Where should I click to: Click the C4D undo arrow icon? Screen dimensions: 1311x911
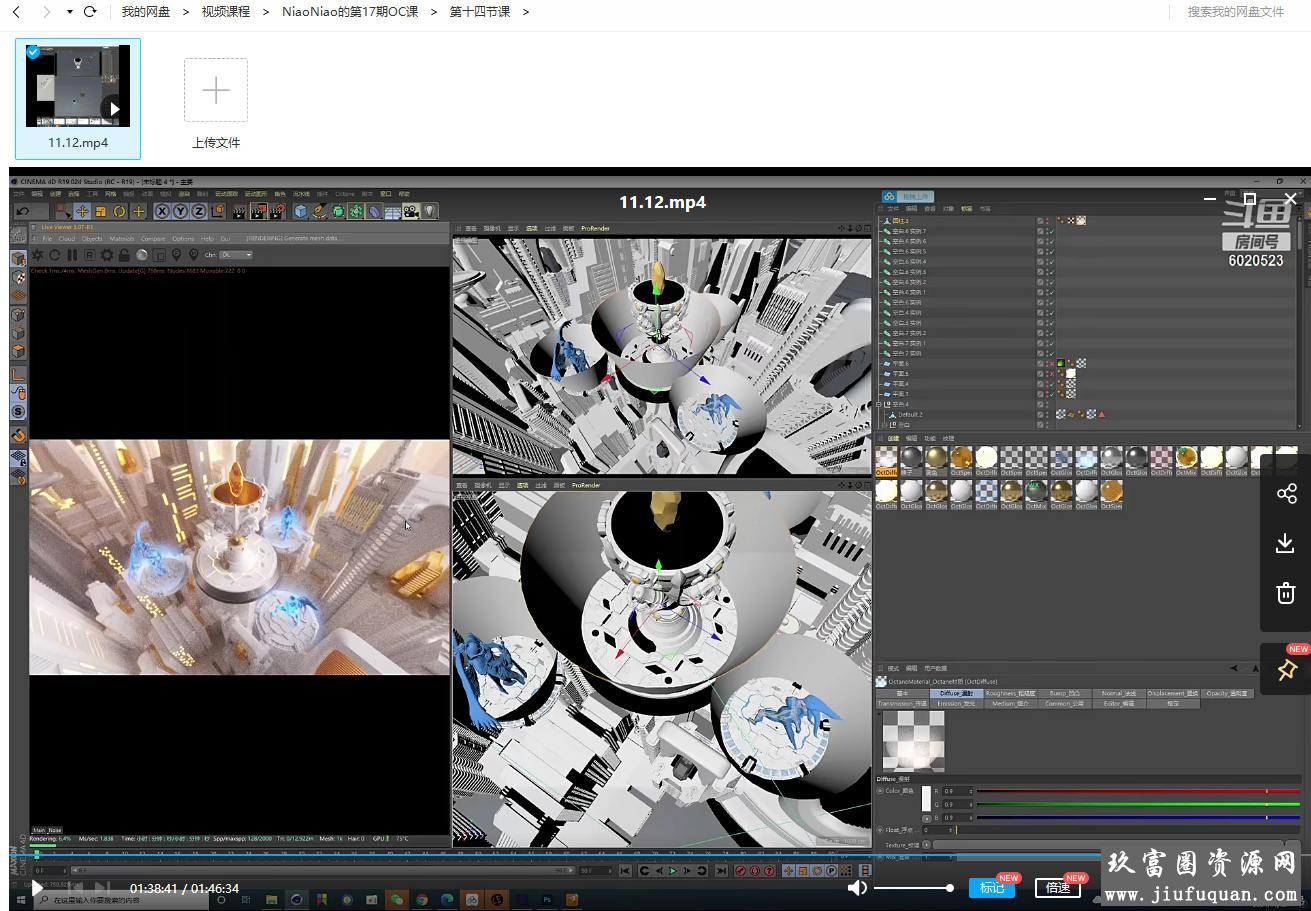[22, 212]
